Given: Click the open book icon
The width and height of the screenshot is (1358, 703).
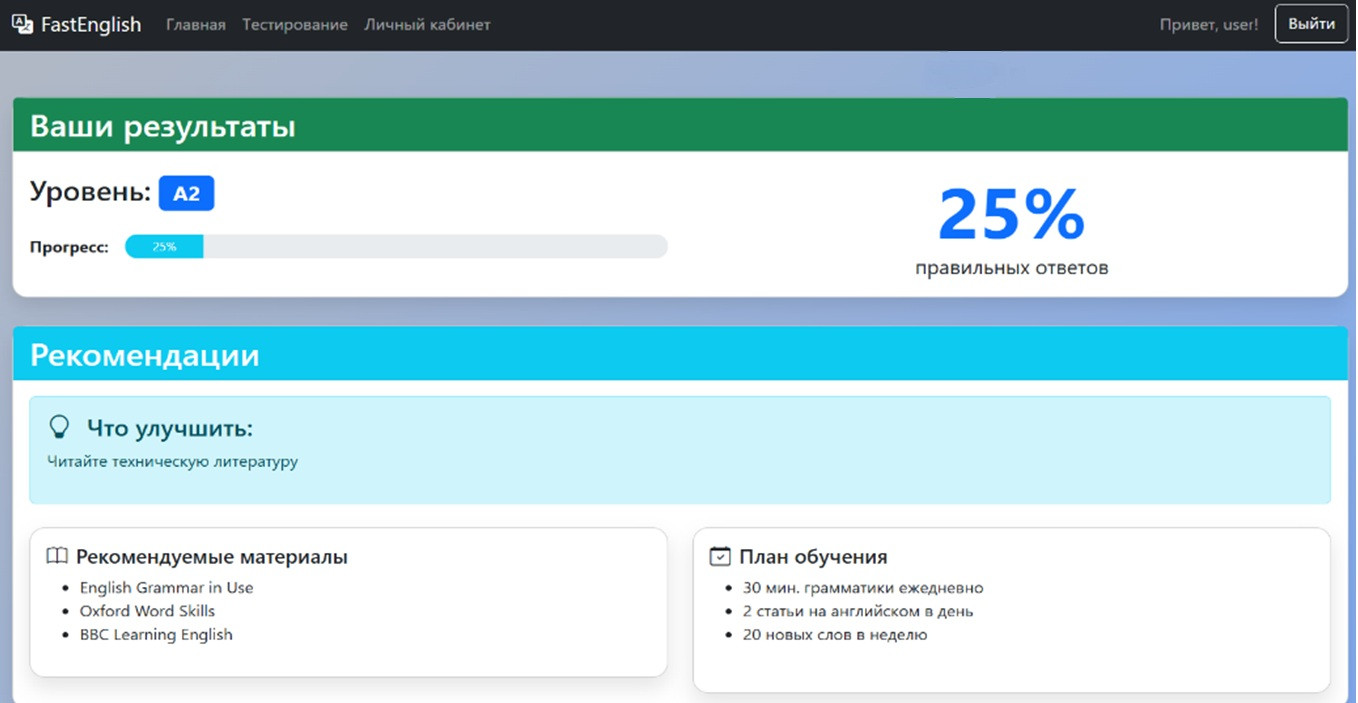Looking at the screenshot, I should 57,557.
